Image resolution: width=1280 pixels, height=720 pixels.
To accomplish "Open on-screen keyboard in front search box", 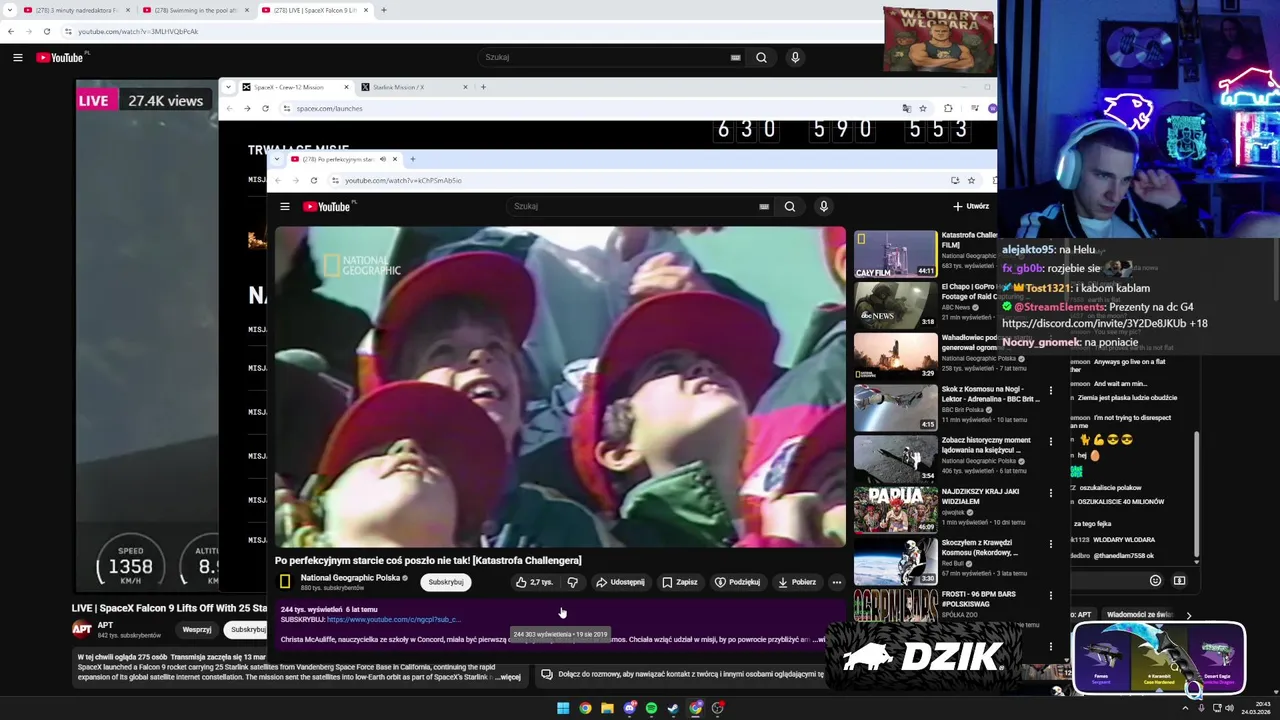I will (764, 207).
